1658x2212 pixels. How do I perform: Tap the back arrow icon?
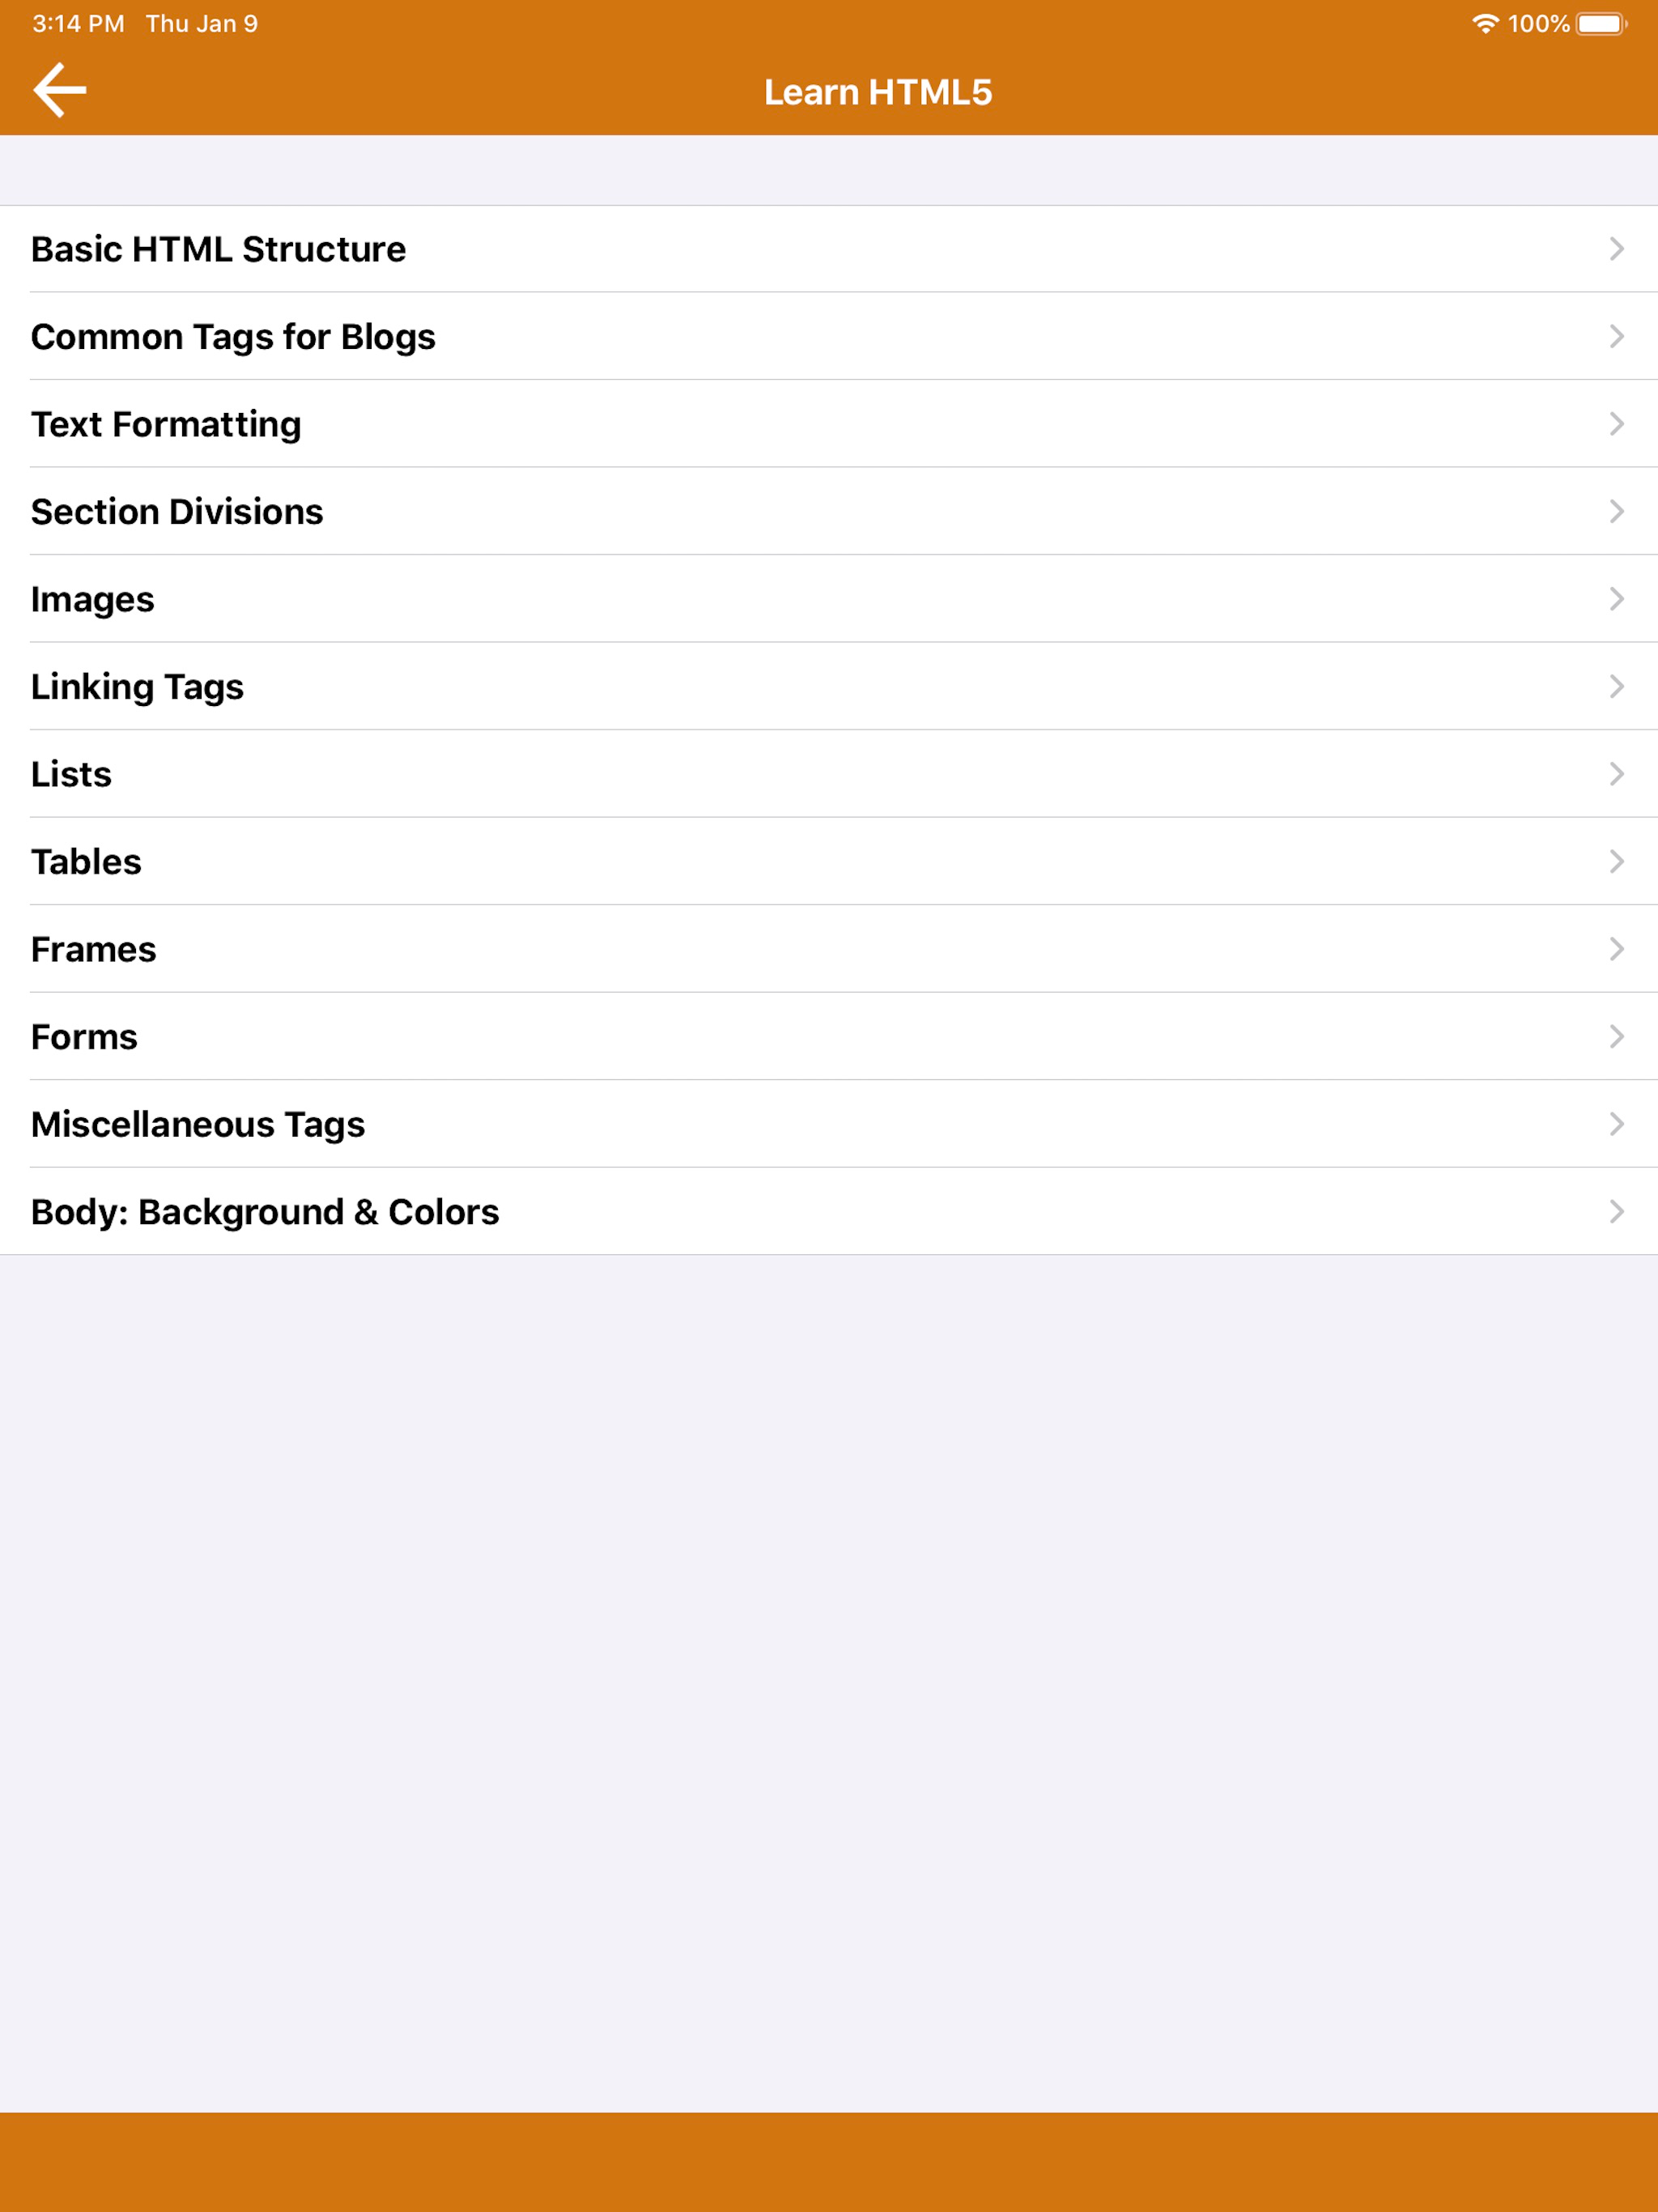tap(60, 90)
